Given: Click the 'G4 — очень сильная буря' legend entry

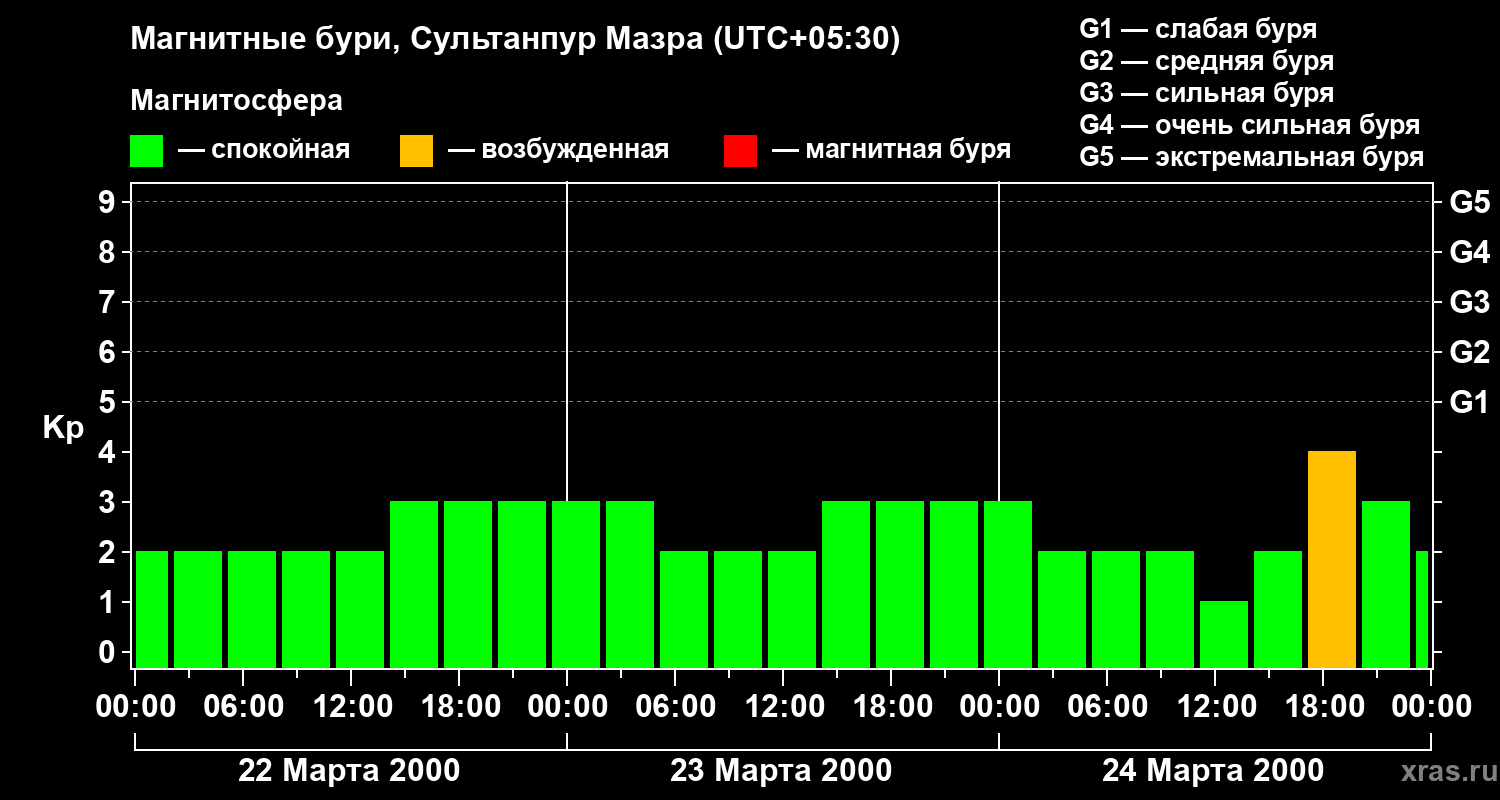Looking at the screenshot, I should 1249,125.
